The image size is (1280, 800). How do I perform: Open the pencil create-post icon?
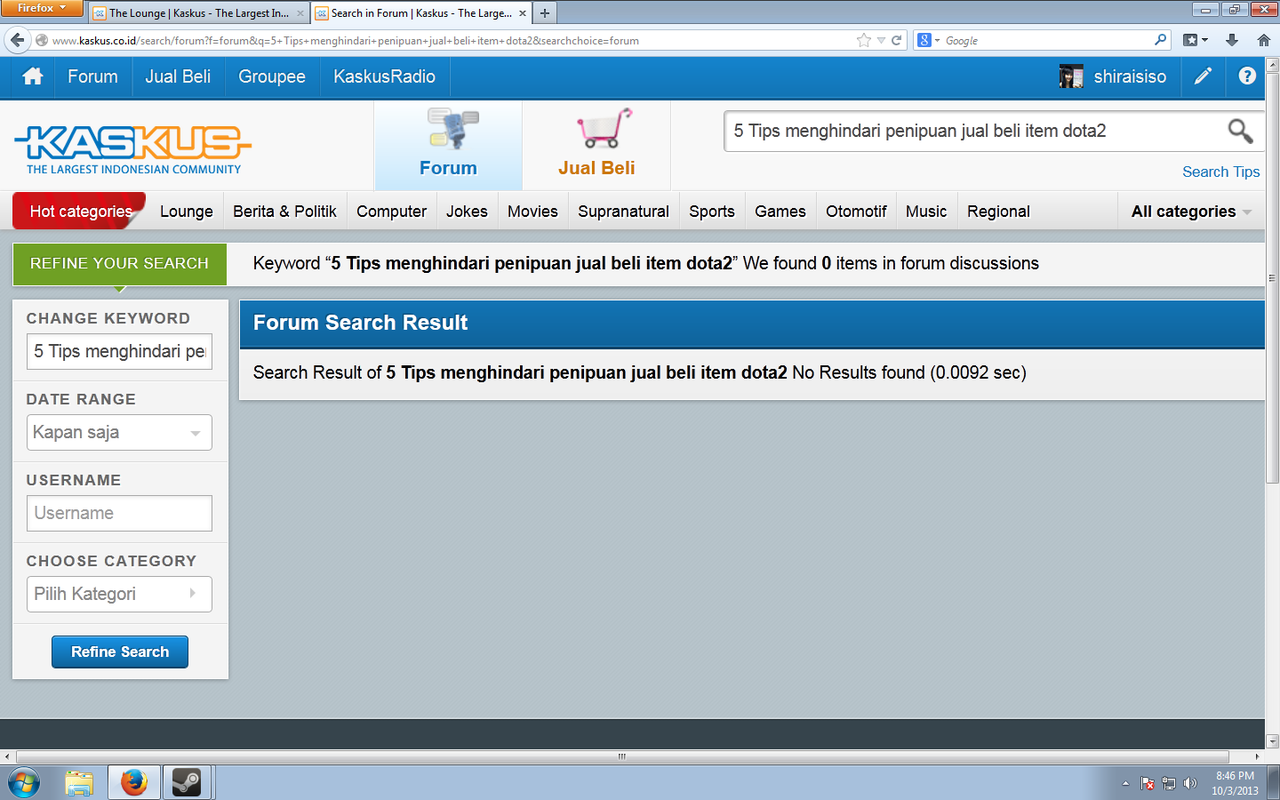tap(1203, 77)
